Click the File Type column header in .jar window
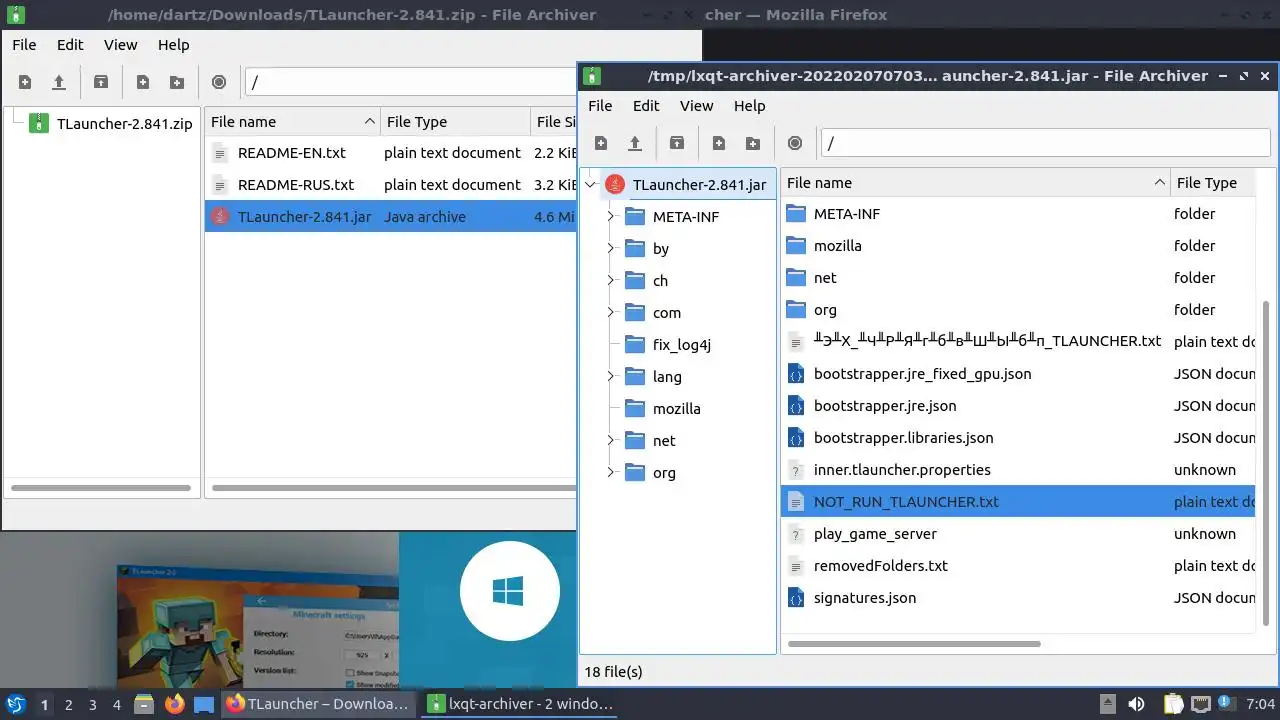This screenshot has height=720, width=1280. click(x=1212, y=183)
